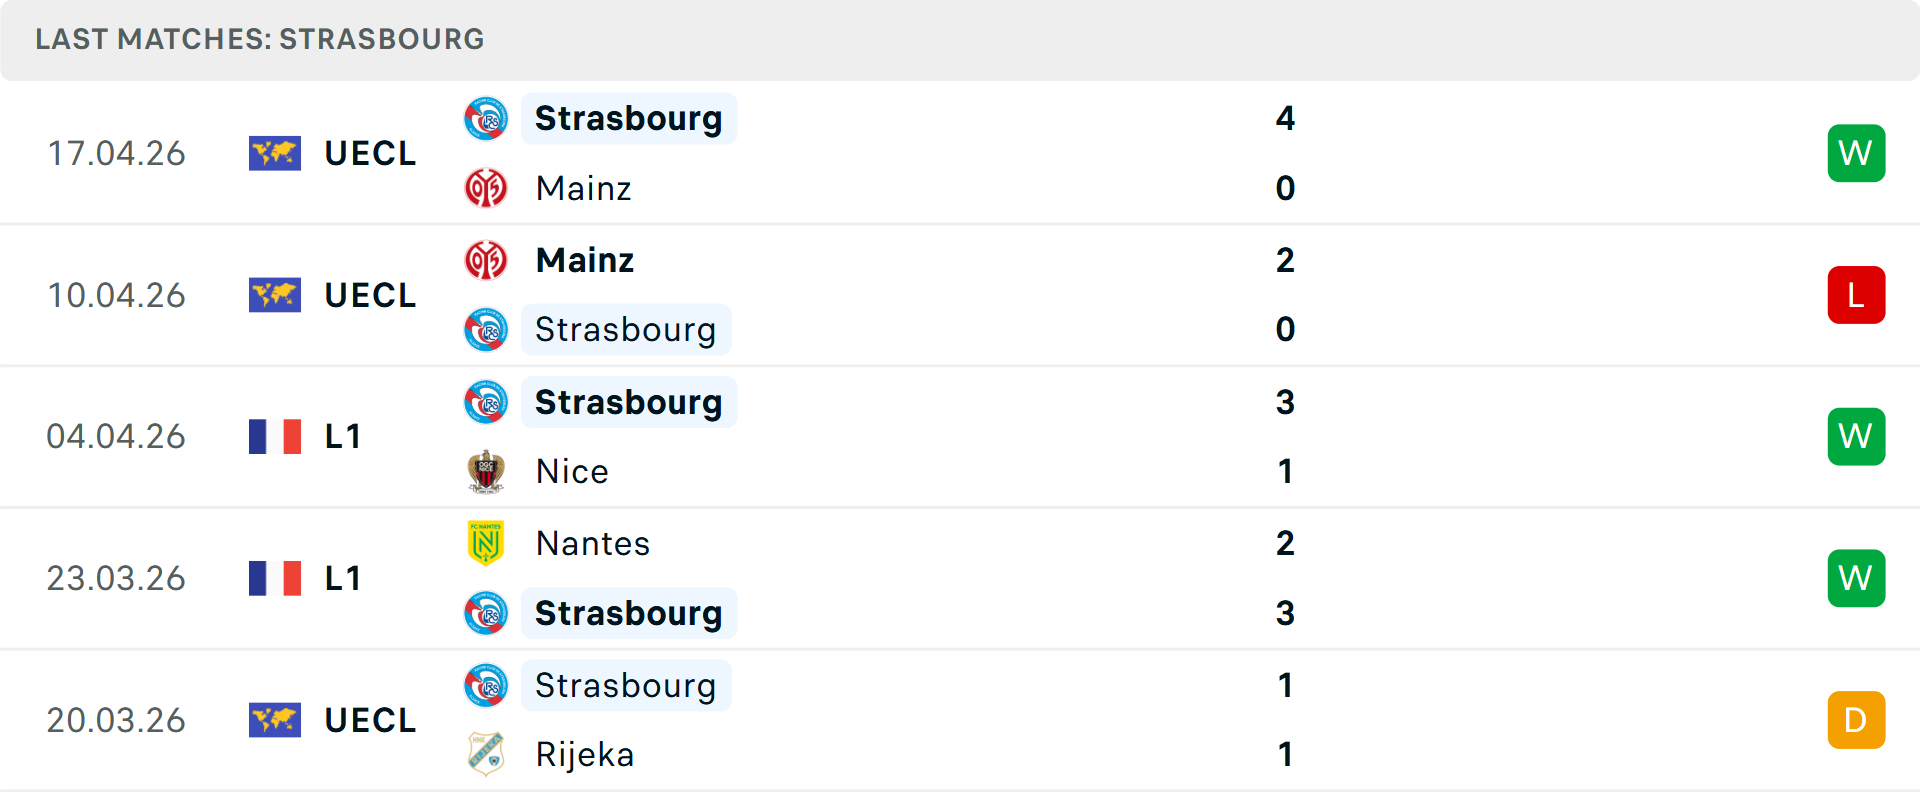Image resolution: width=1920 pixels, height=792 pixels.
Task: Click Nantes club crest icon
Action: pyautogui.click(x=486, y=543)
